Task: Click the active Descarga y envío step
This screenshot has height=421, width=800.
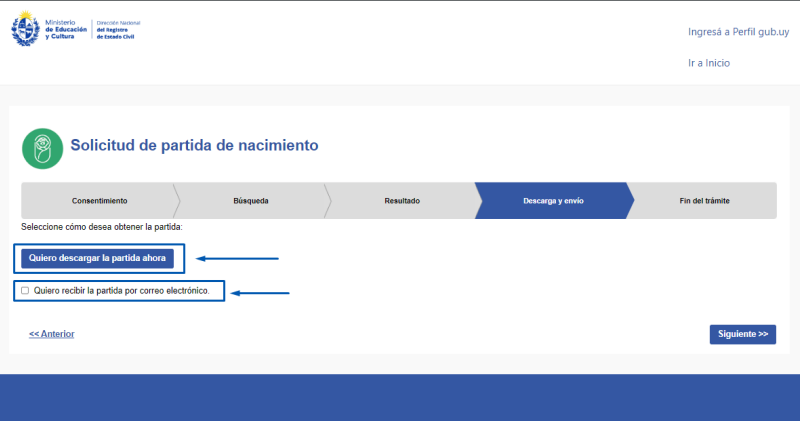Action: pos(553,201)
